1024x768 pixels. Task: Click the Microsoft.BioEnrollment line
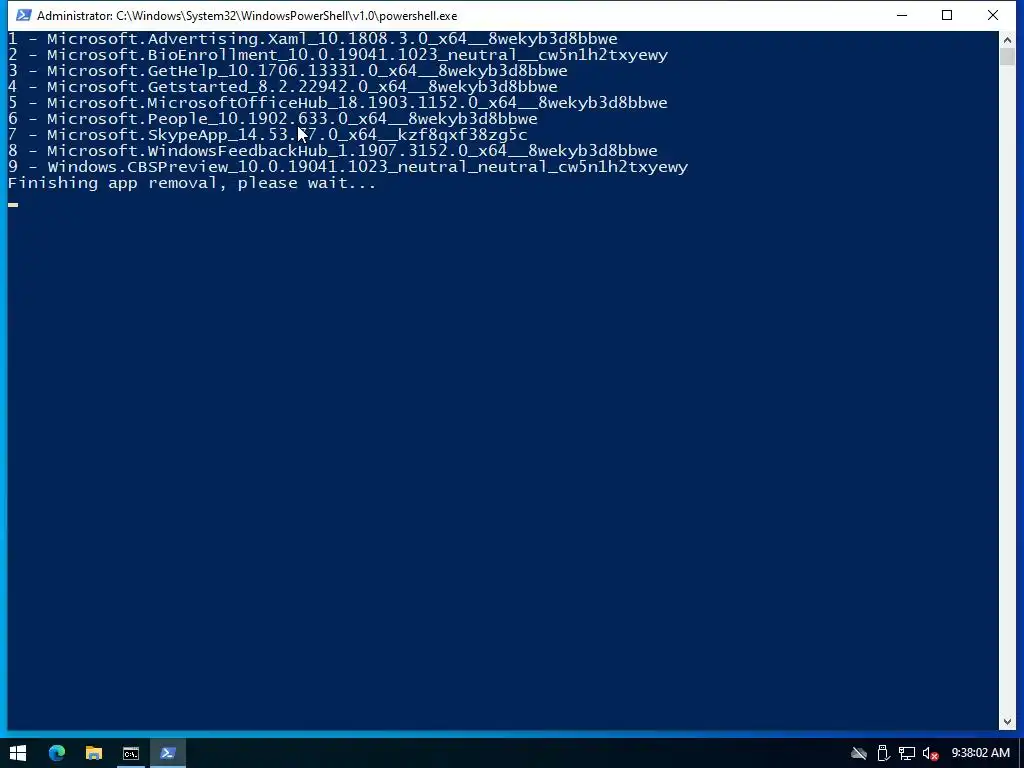338,55
